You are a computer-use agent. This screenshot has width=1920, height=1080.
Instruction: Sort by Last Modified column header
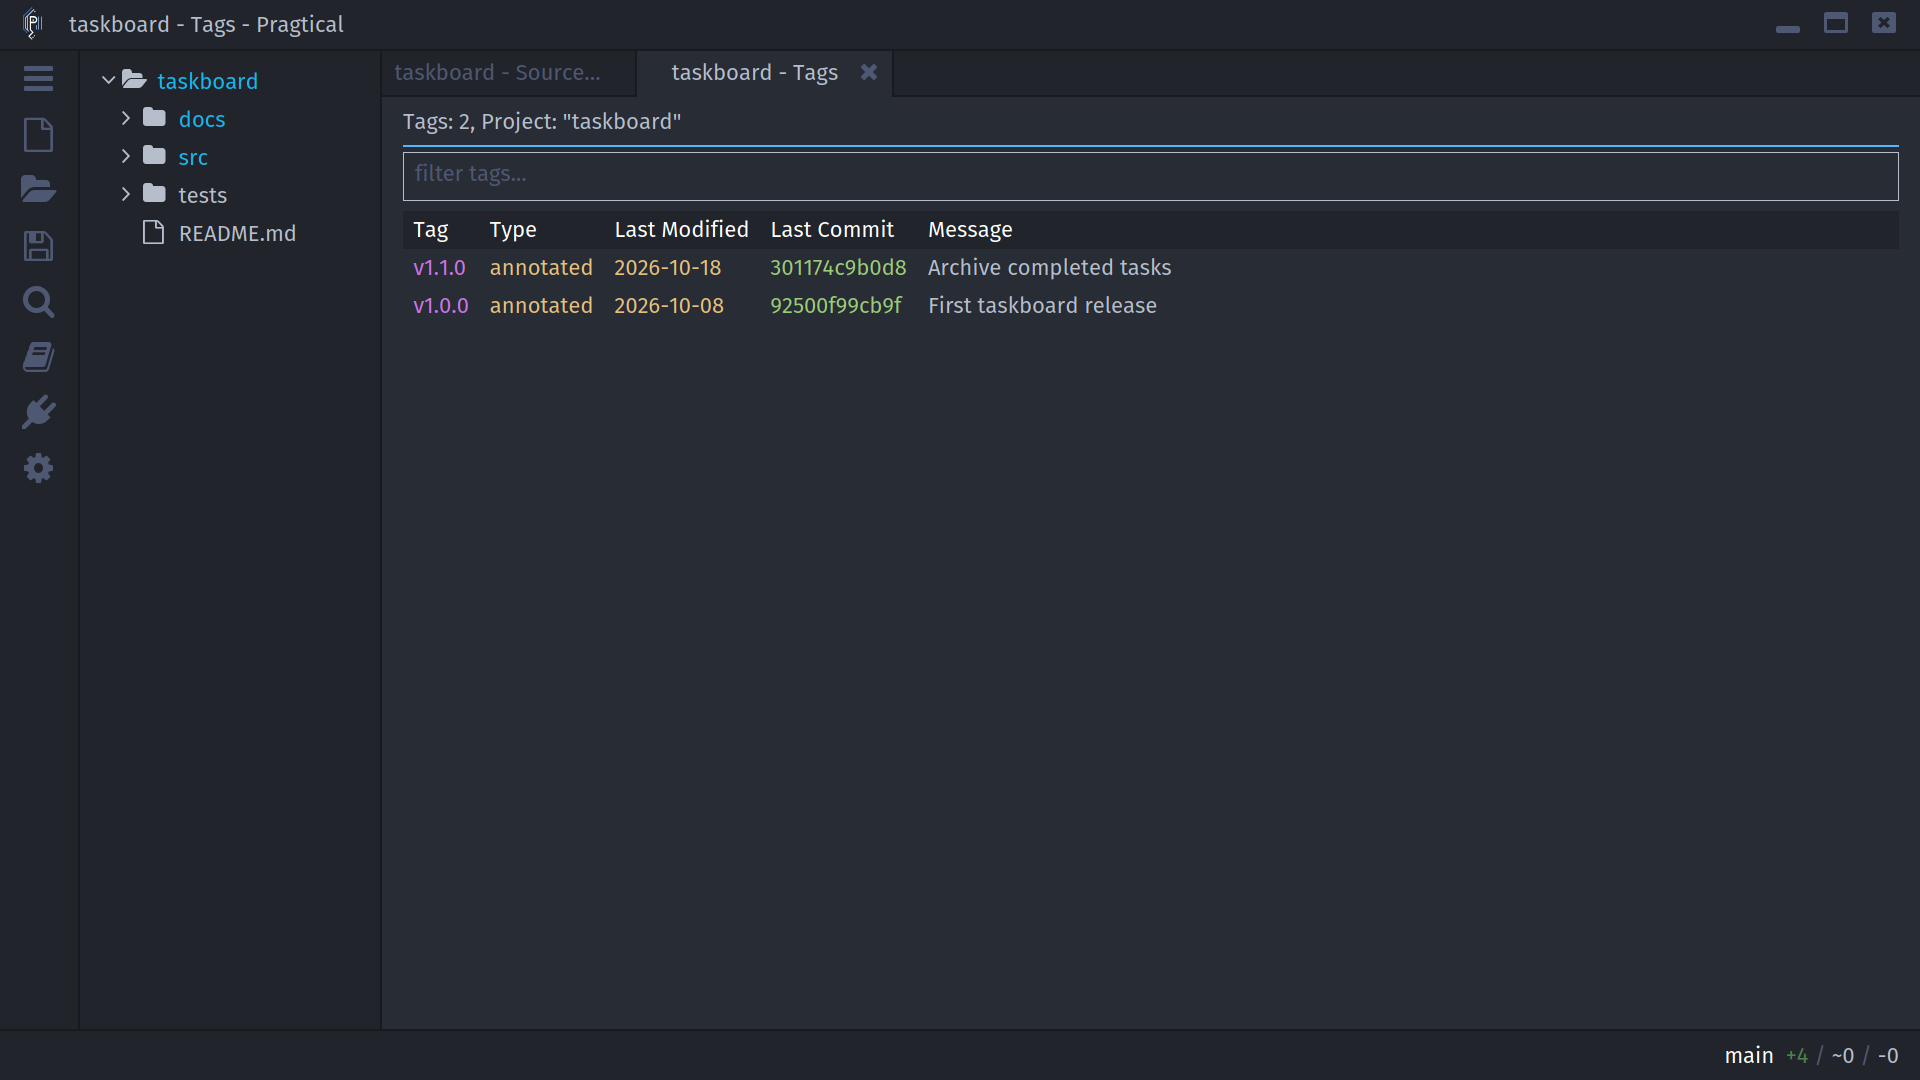click(681, 230)
